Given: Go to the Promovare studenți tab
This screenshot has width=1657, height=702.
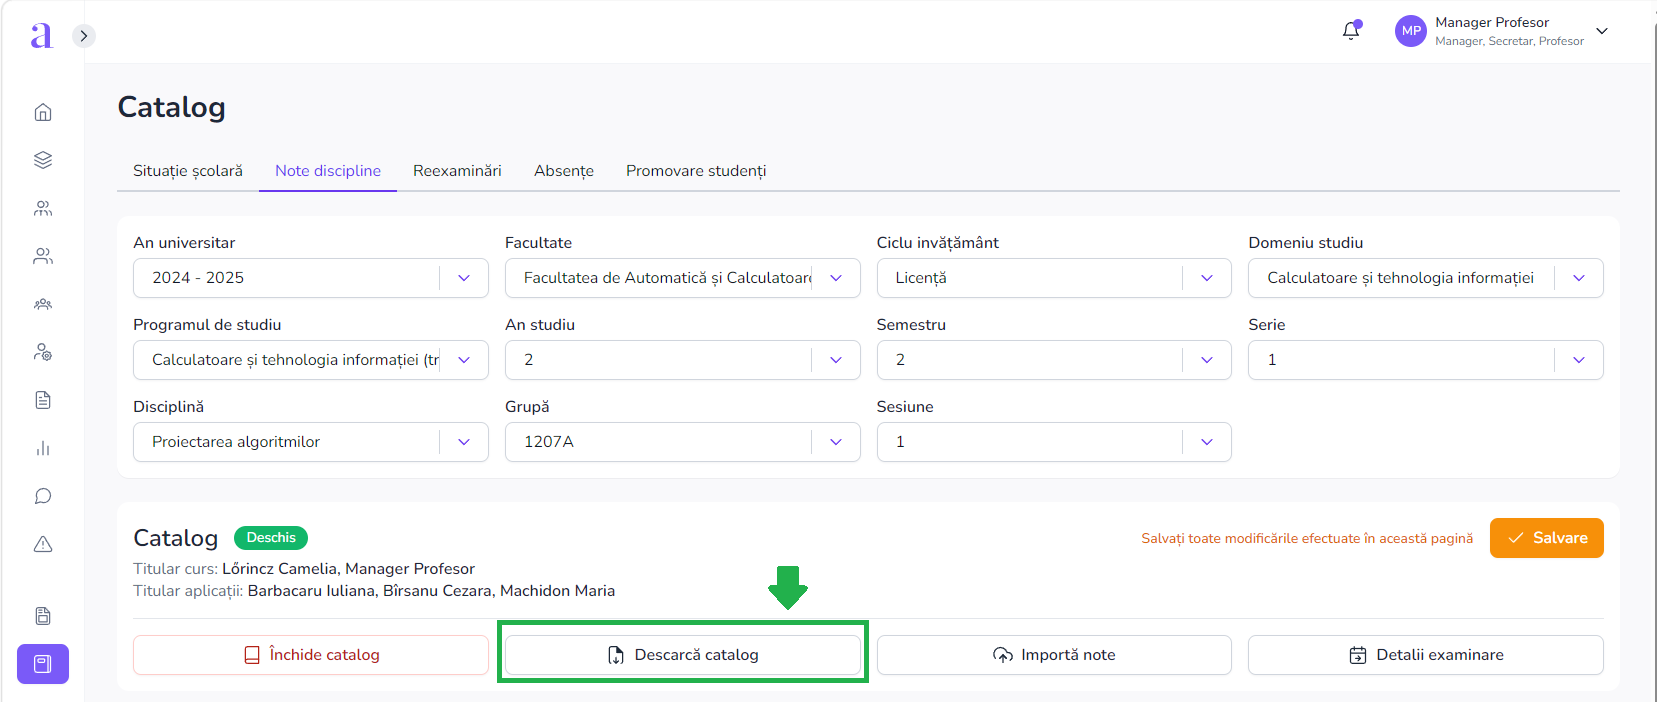Looking at the screenshot, I should click(x=696, y=171).
